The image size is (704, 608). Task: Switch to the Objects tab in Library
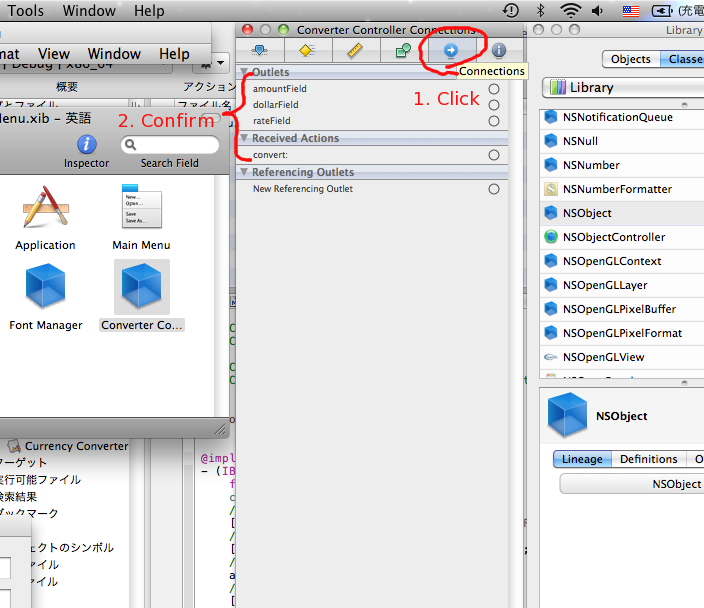coord(630,59)
